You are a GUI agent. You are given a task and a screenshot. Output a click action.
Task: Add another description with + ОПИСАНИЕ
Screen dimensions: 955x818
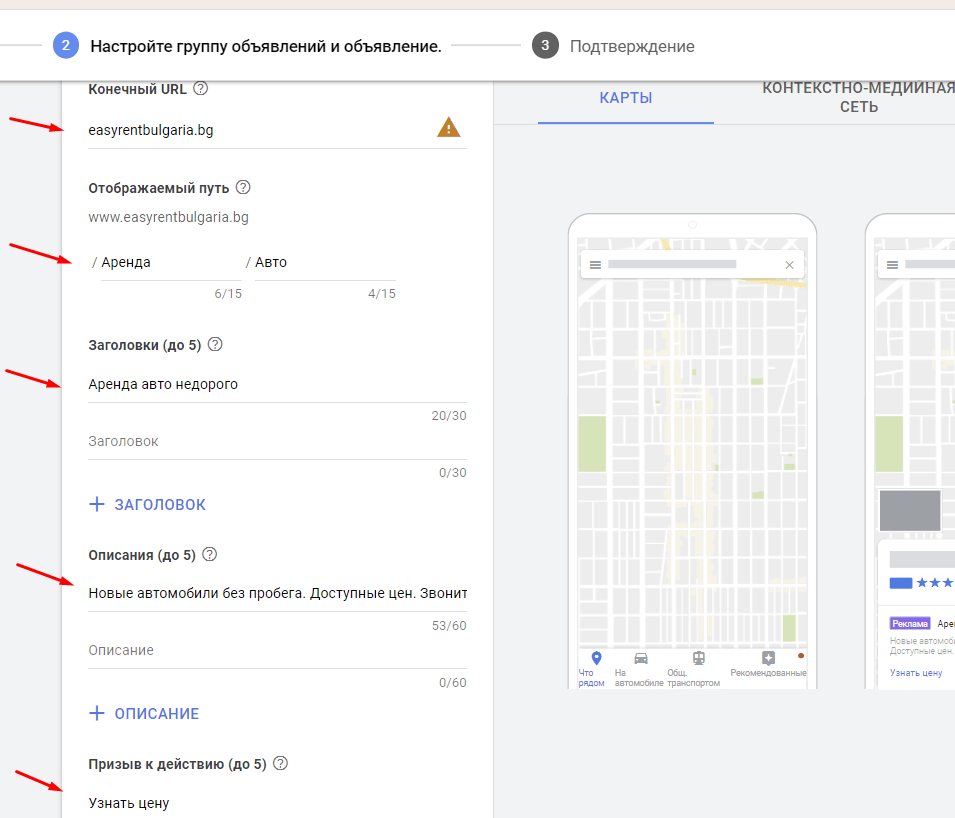point(144,713)
